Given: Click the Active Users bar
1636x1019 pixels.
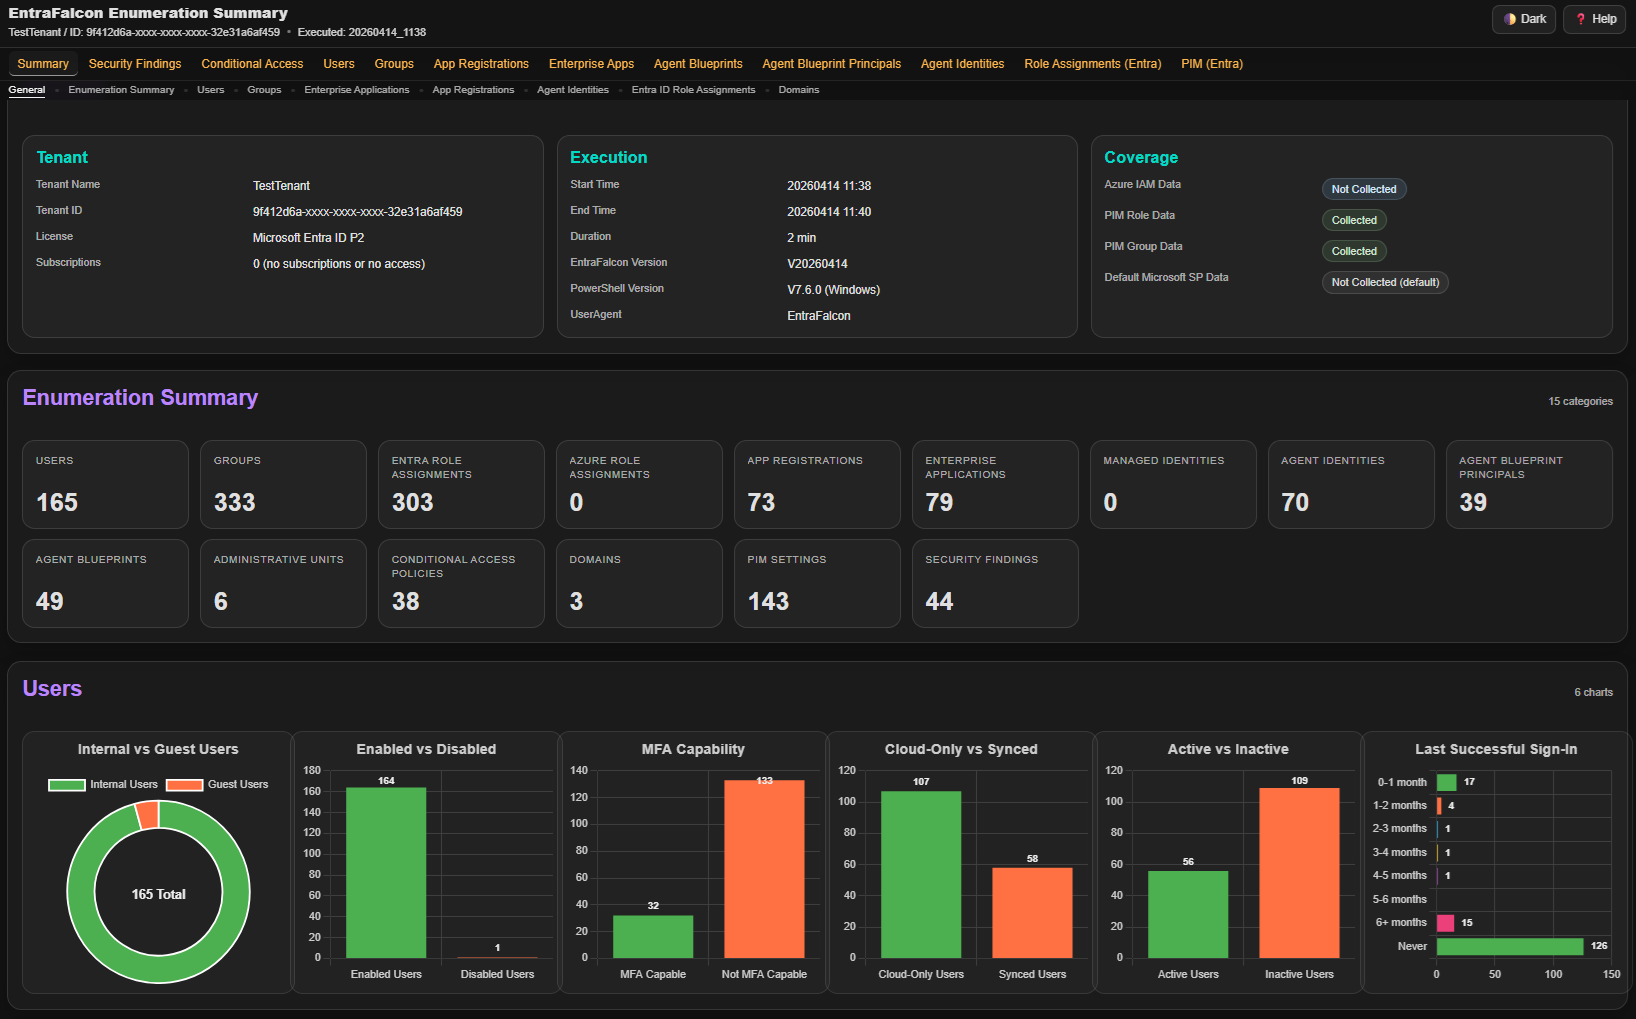Looking at the screenshot, I should pos(1188,914).
